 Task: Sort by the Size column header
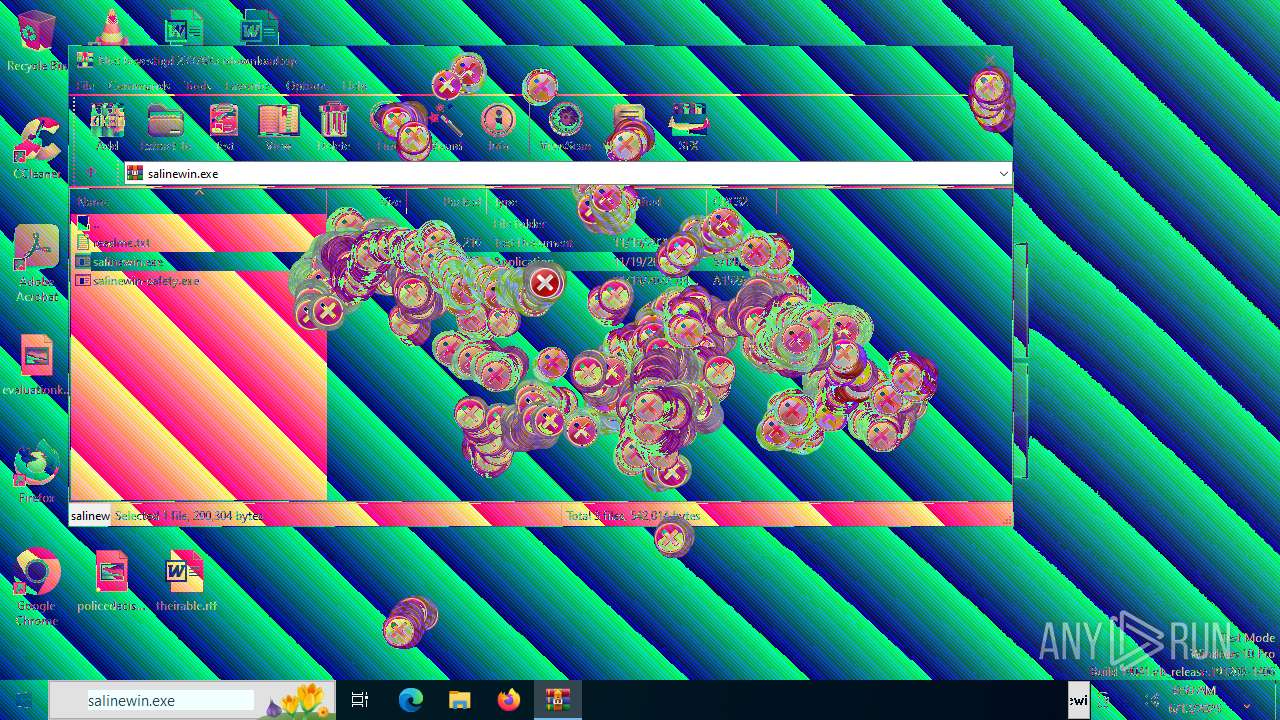(367, 202)
